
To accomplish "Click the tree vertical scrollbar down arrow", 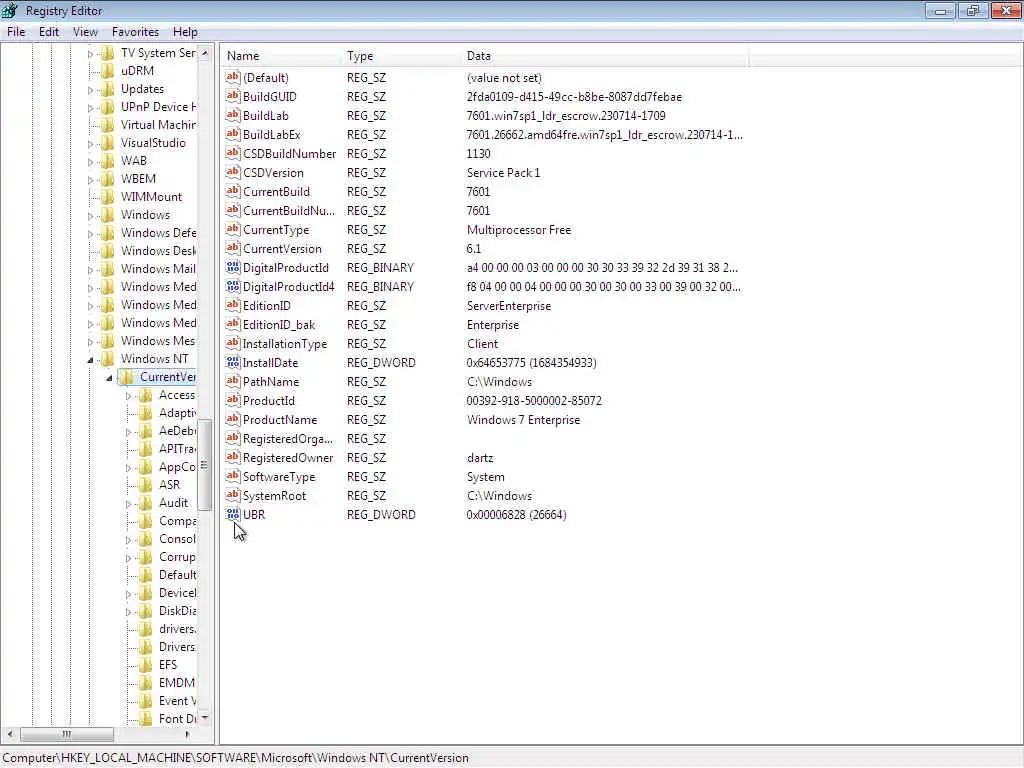I will click(x=205, y=718).
